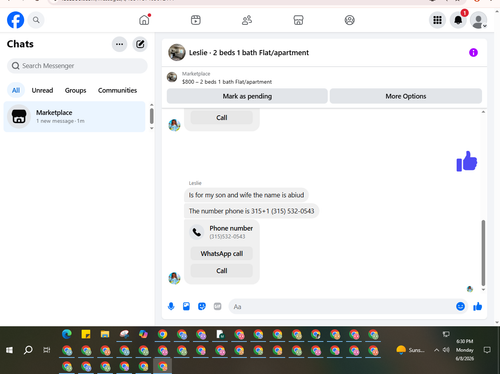Open the Marketplace conversation in chat list
This screenshot has width=500, height=374.
point(74,117)
